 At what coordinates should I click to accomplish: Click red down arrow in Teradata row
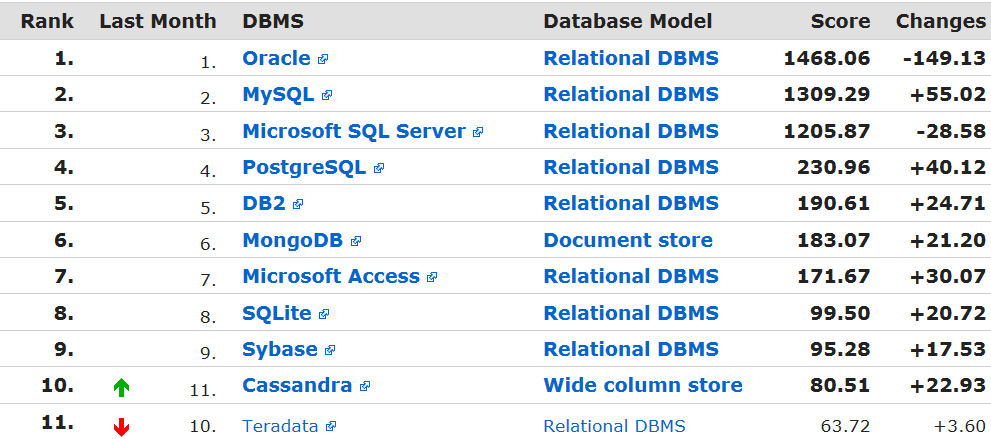[x=122, y=428]
